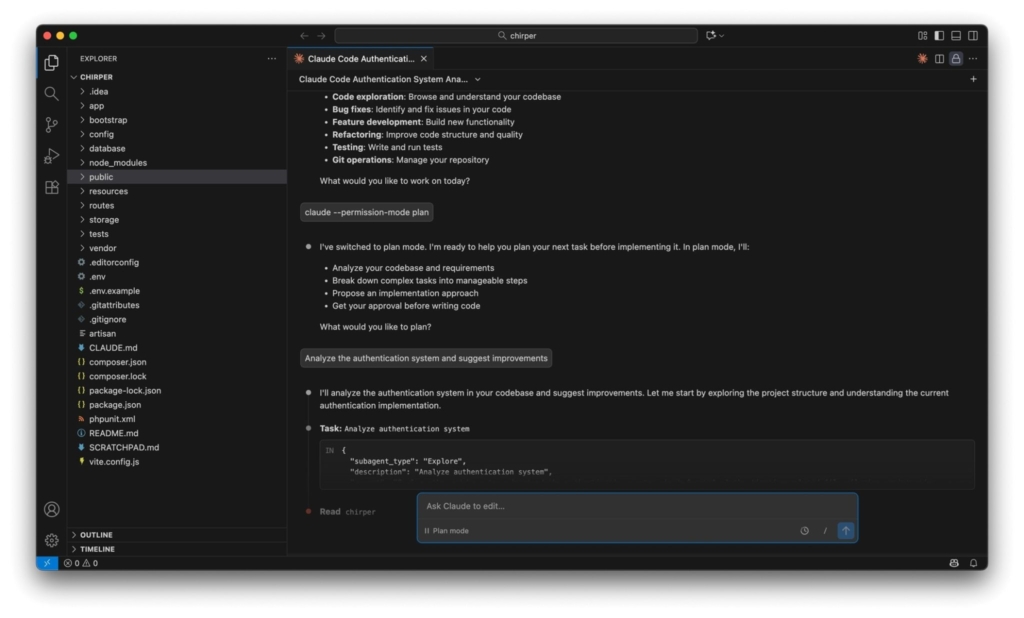Go back with the navigation arrow
1024x618 pixels.
point(304,35)
